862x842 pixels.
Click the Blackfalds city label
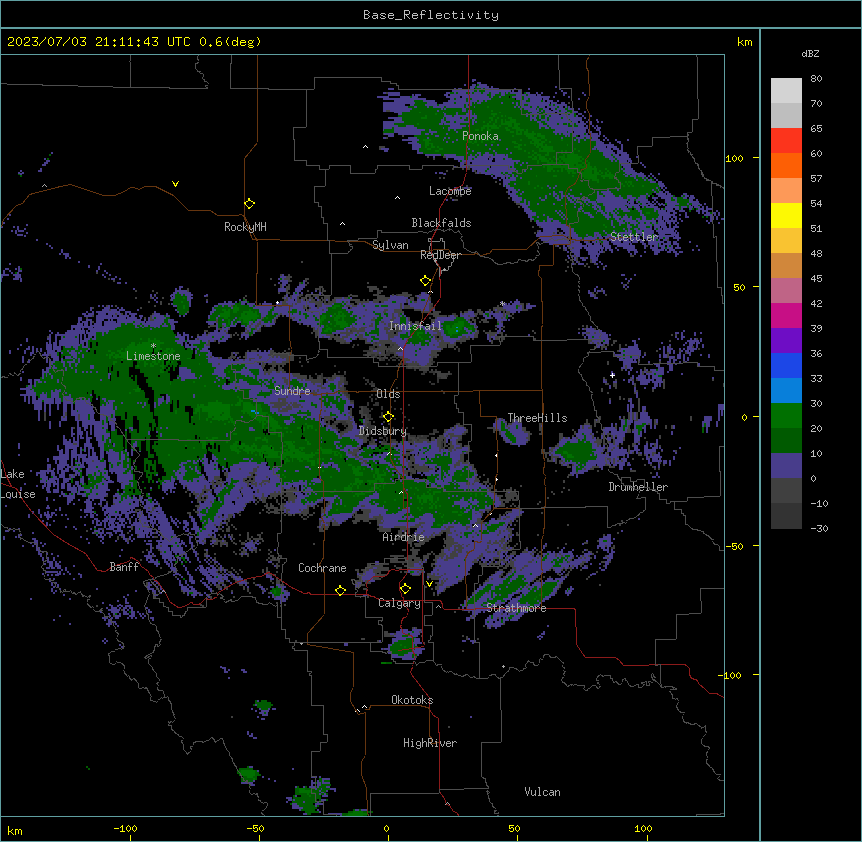point(441,223)
